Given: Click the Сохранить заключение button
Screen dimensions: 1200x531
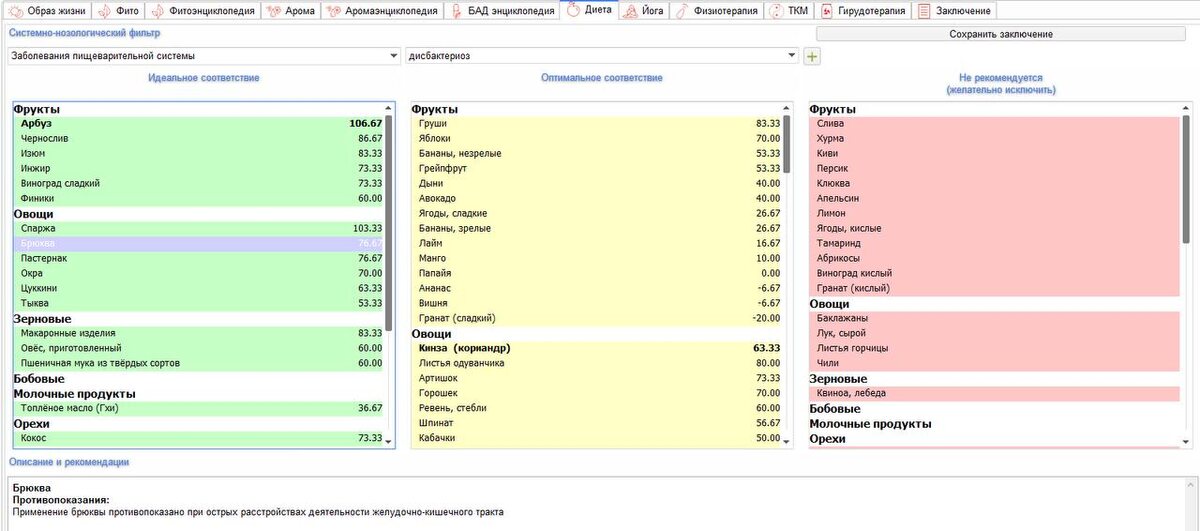Looking at the screenshot, I should point(1001,33).
